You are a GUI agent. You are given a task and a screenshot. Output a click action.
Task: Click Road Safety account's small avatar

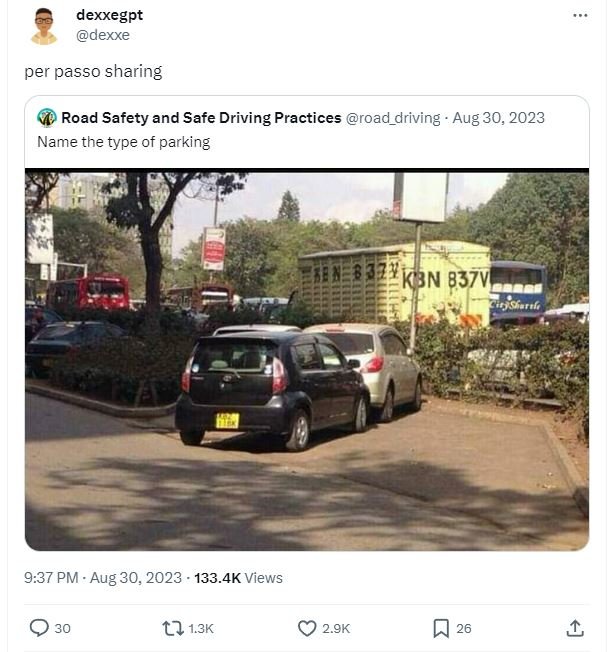tap(46, 118)
